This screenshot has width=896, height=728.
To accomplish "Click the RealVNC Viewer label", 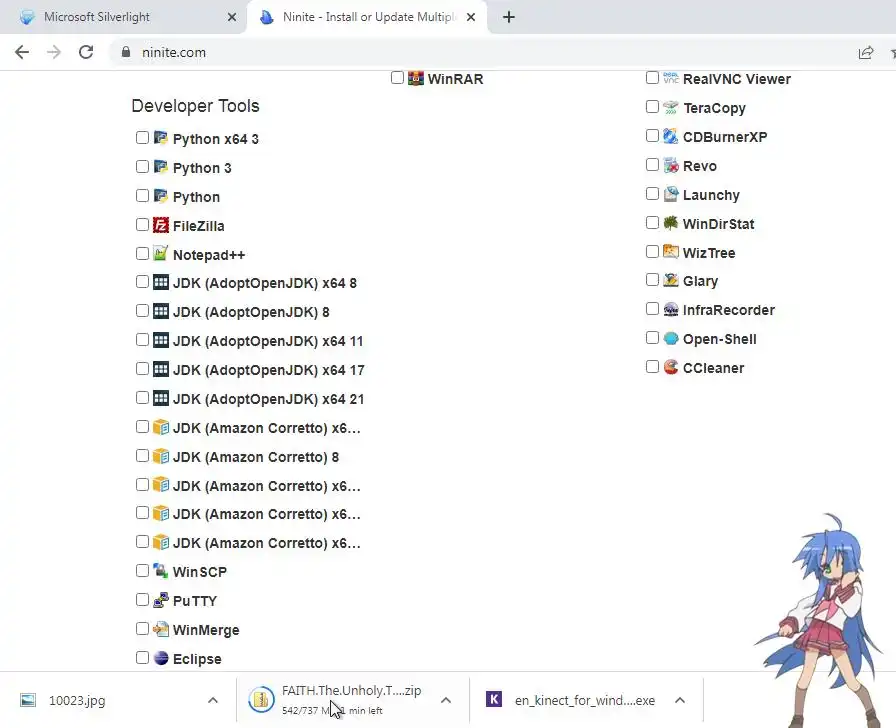I will pyautogui.click(x=737, y=79).
